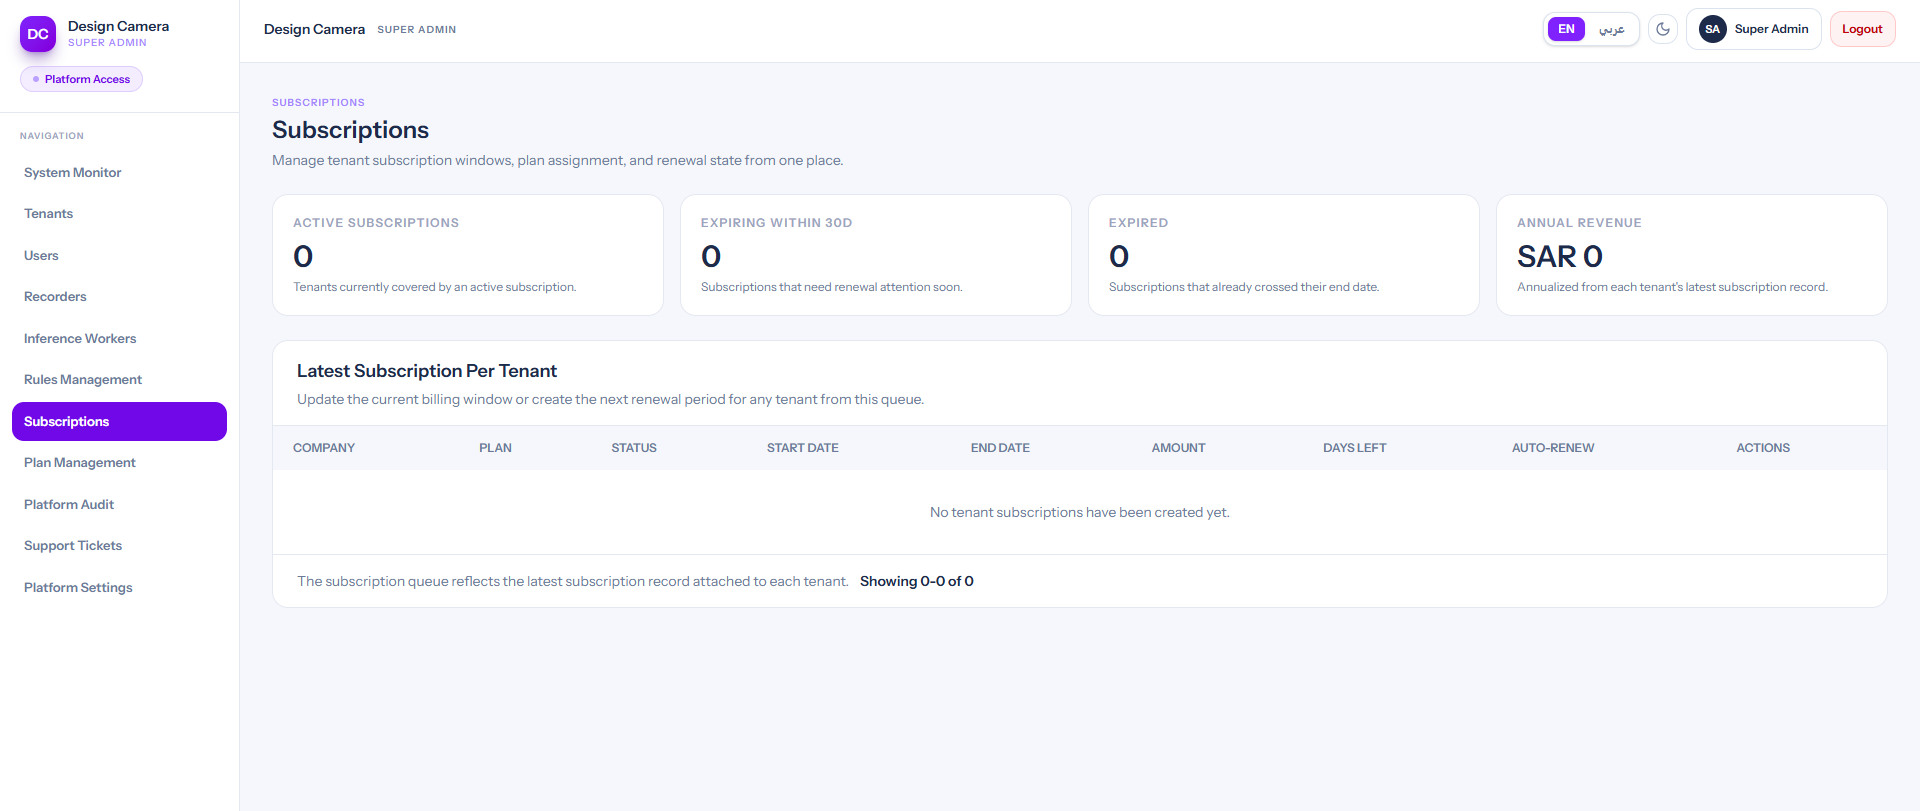The image size is (1920, 811).
Task: Click Design Camera title in top bar
Action: tap(314, 29)
